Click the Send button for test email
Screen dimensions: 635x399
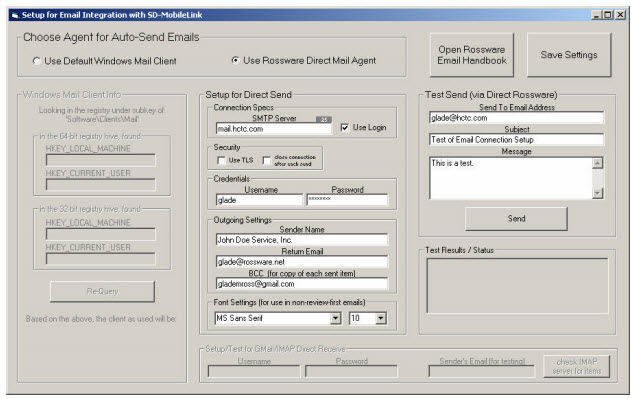point(516,219)
